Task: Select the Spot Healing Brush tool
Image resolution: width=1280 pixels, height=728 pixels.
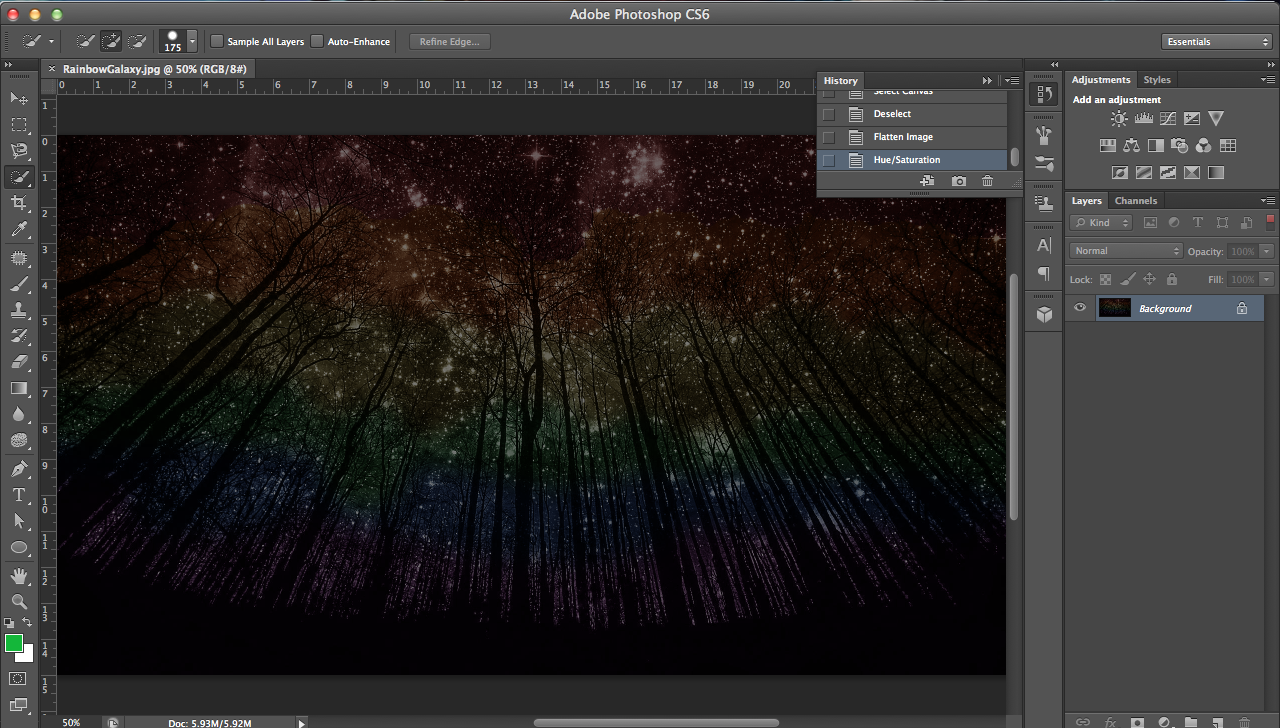Action: [x=19, y=259]
